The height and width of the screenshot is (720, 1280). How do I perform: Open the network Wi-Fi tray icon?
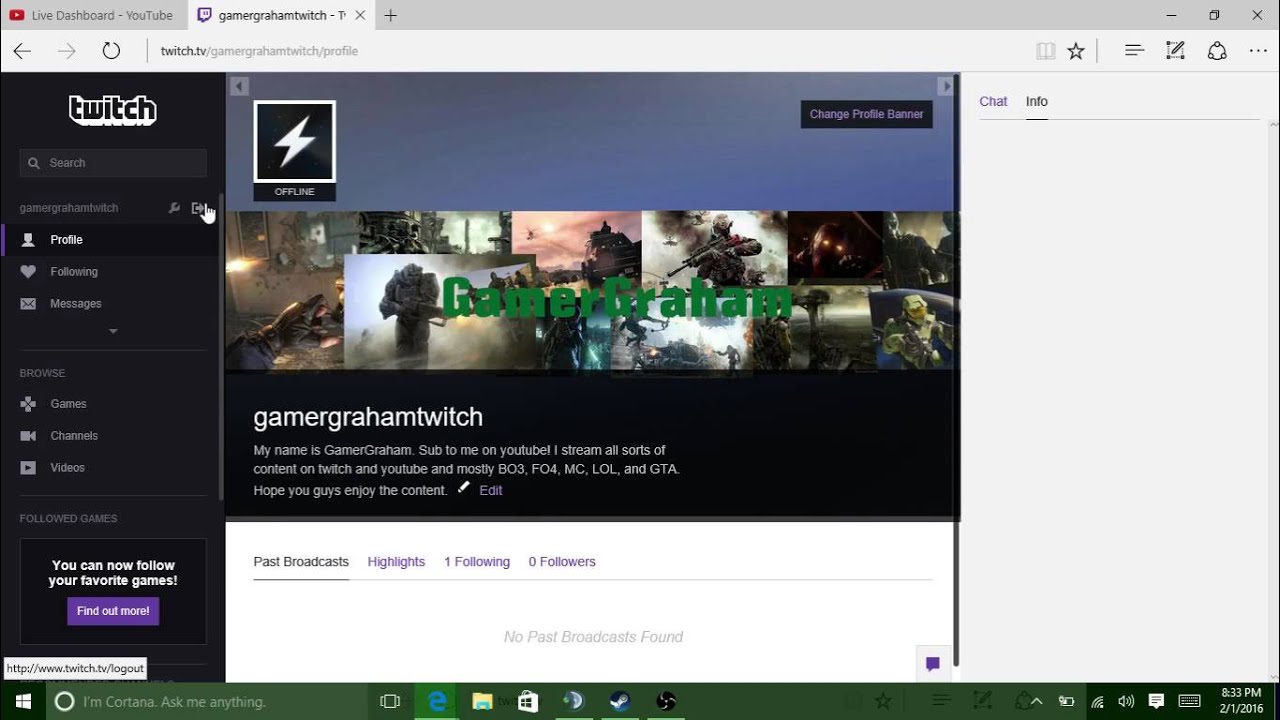1097,701
